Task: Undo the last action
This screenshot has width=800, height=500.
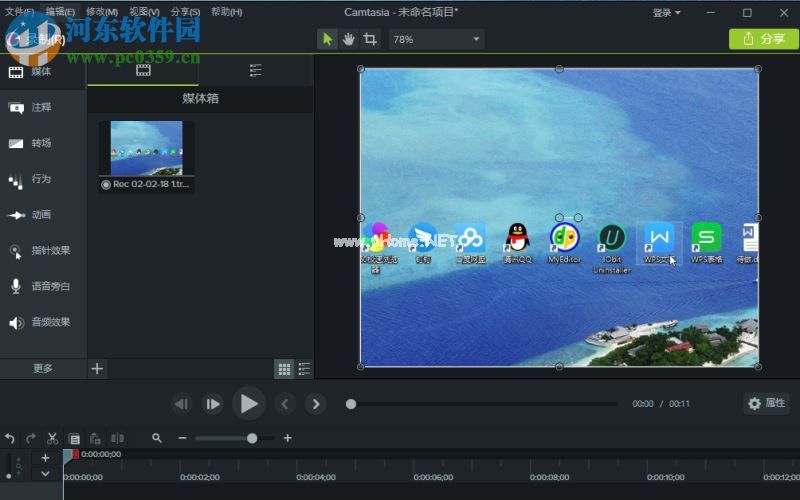Action: pyautogui.click(x=10, y=438)
